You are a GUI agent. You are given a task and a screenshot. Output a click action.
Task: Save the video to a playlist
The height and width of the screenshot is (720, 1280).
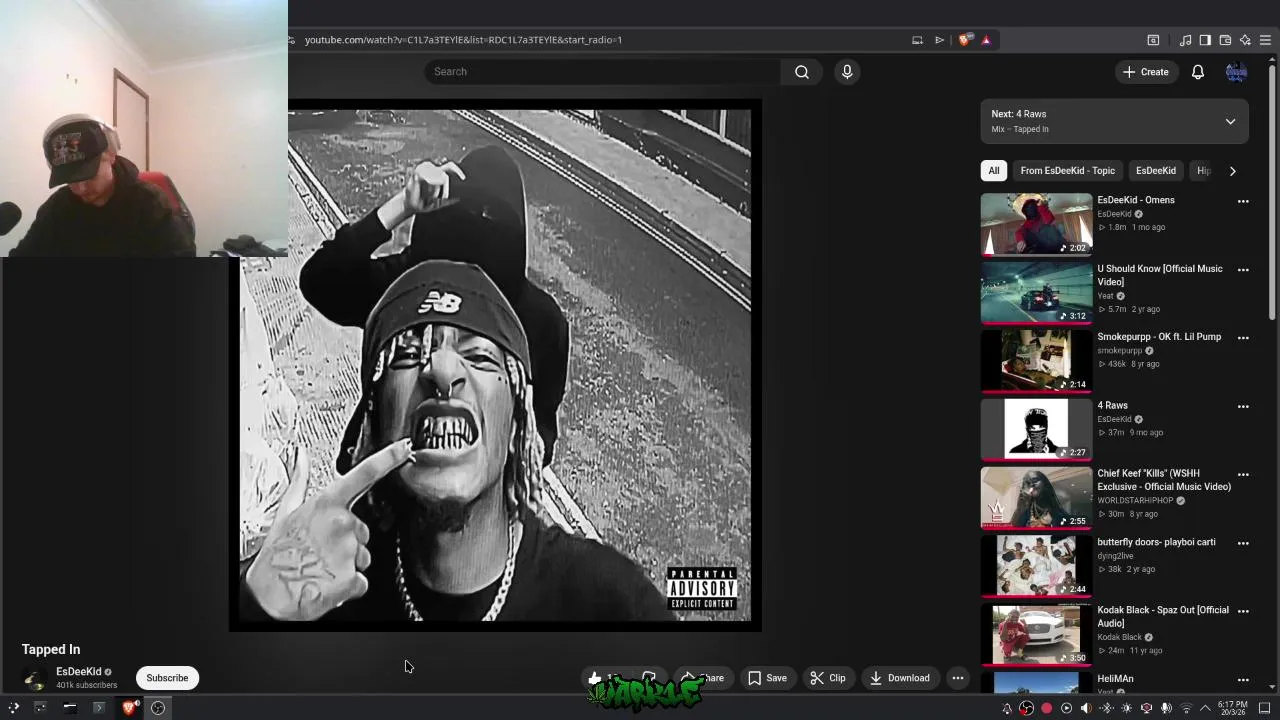pyautogui.click(x=767, y=678)
